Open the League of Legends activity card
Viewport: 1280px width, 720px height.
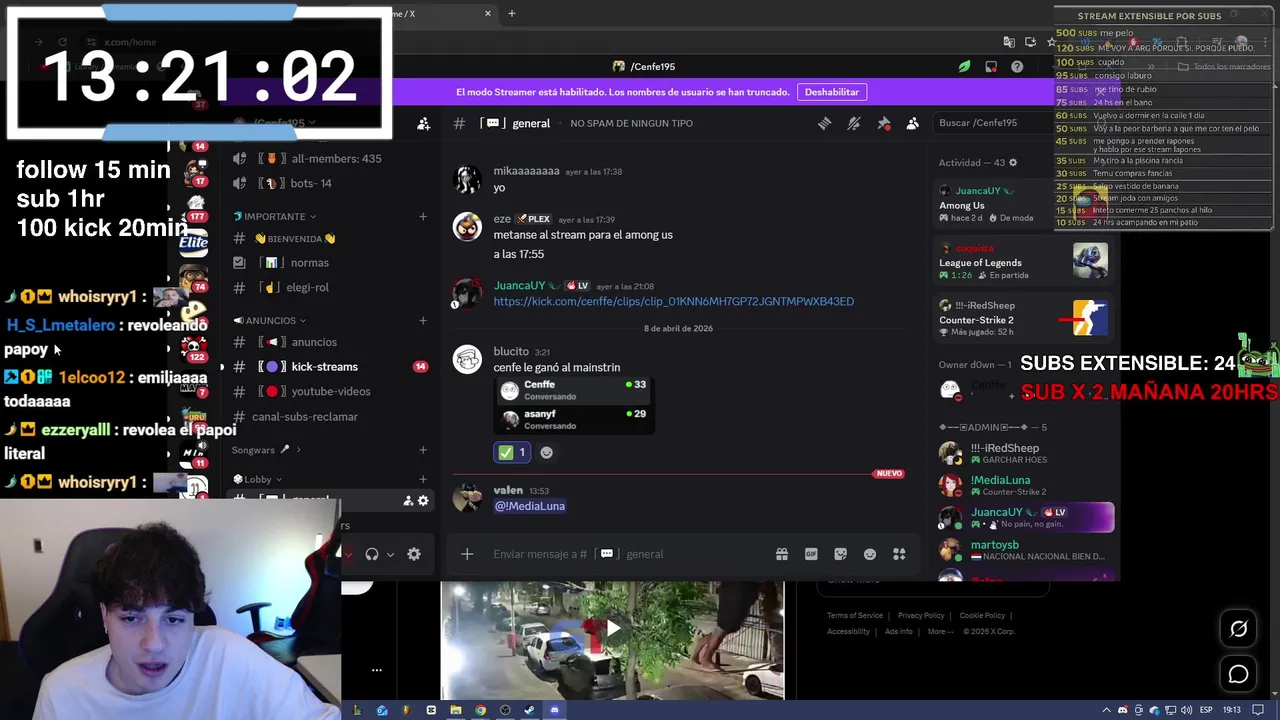(x=1025, y=261)
